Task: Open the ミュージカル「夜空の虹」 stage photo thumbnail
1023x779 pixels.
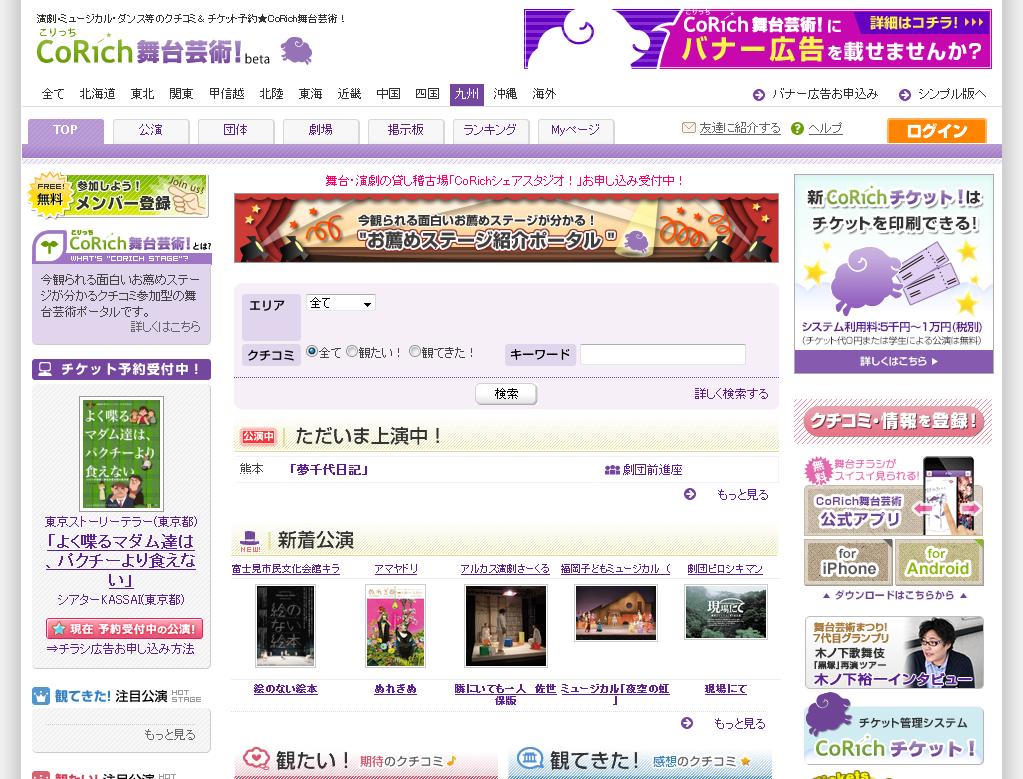Action: point(616,612)
